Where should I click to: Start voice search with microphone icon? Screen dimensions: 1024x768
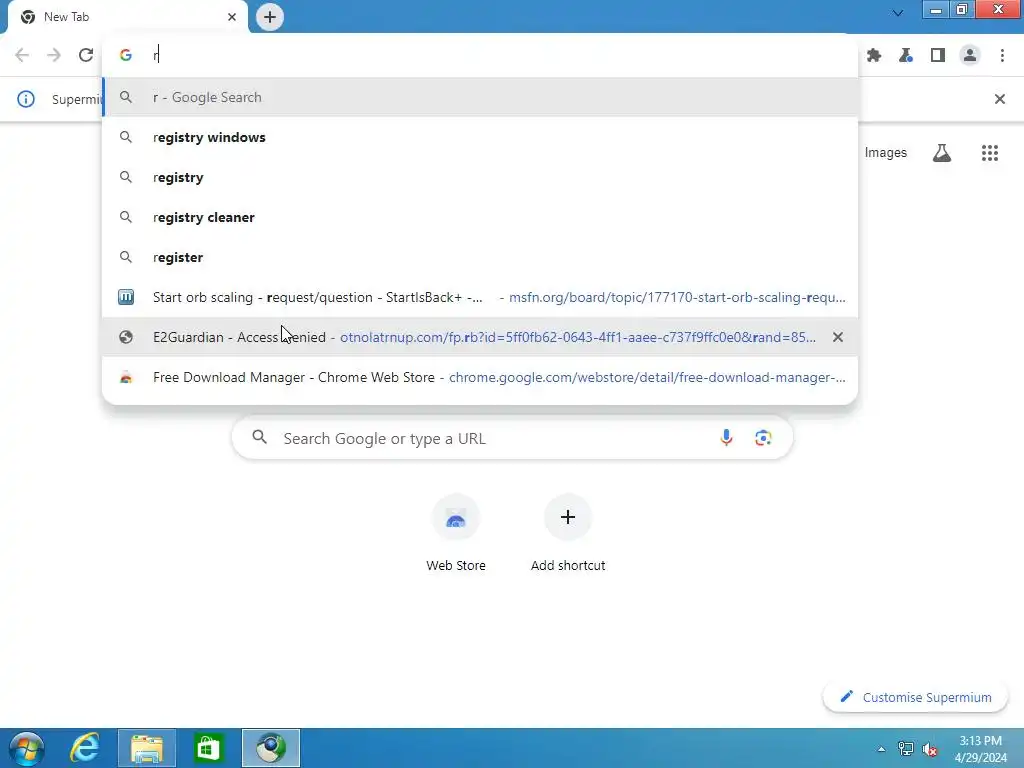click(726, 438)
